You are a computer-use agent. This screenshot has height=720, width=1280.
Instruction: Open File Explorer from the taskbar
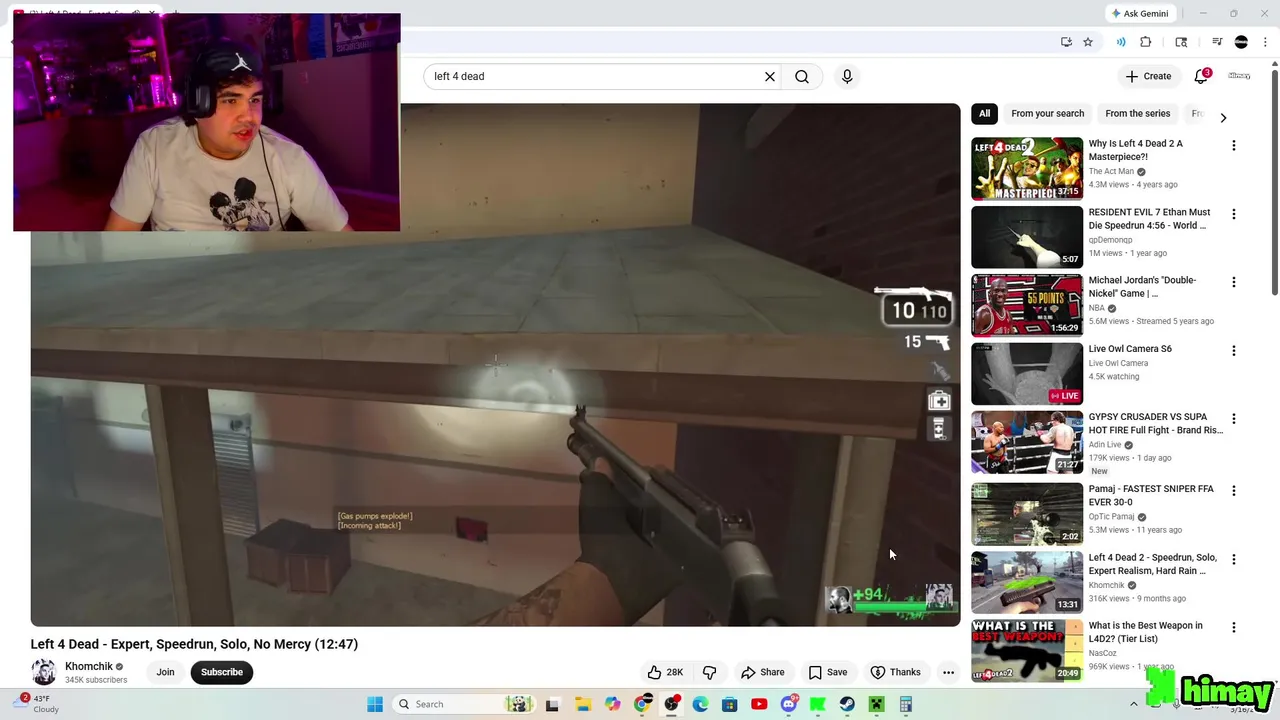[x=583, y=704]
